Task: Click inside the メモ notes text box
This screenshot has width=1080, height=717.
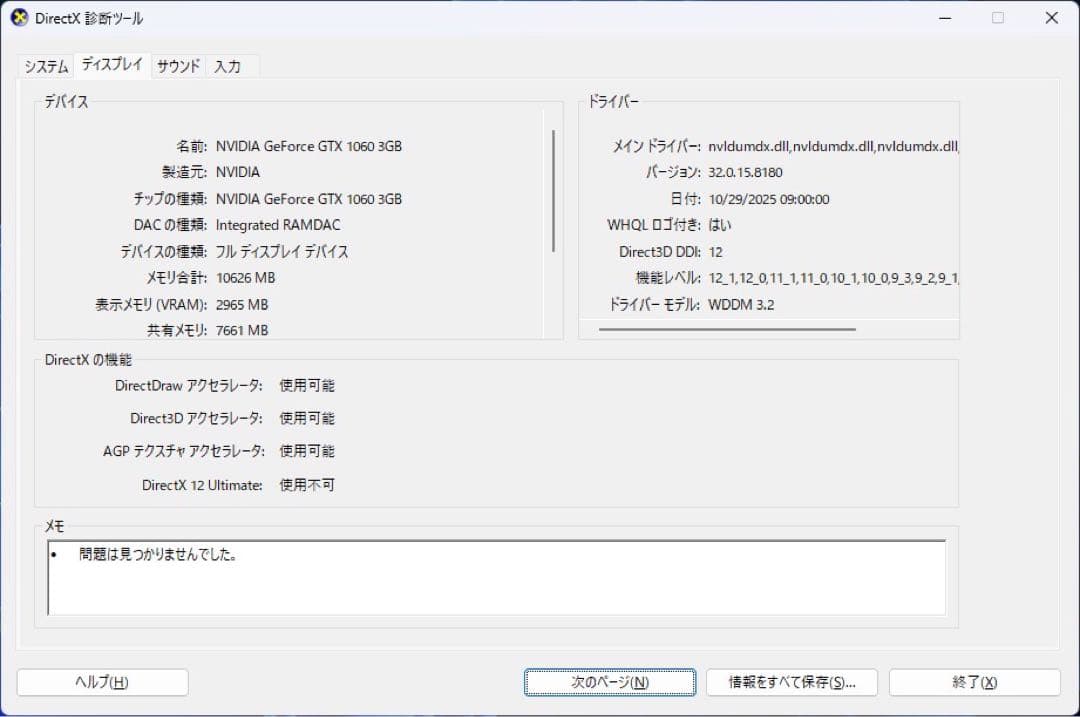Action: coord(497,578)
